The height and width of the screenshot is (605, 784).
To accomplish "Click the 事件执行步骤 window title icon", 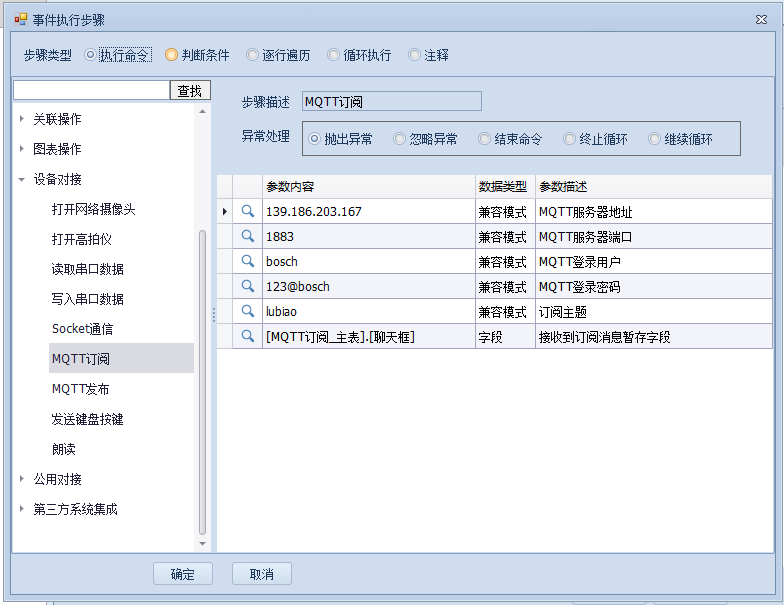I will tap(20, 19).
